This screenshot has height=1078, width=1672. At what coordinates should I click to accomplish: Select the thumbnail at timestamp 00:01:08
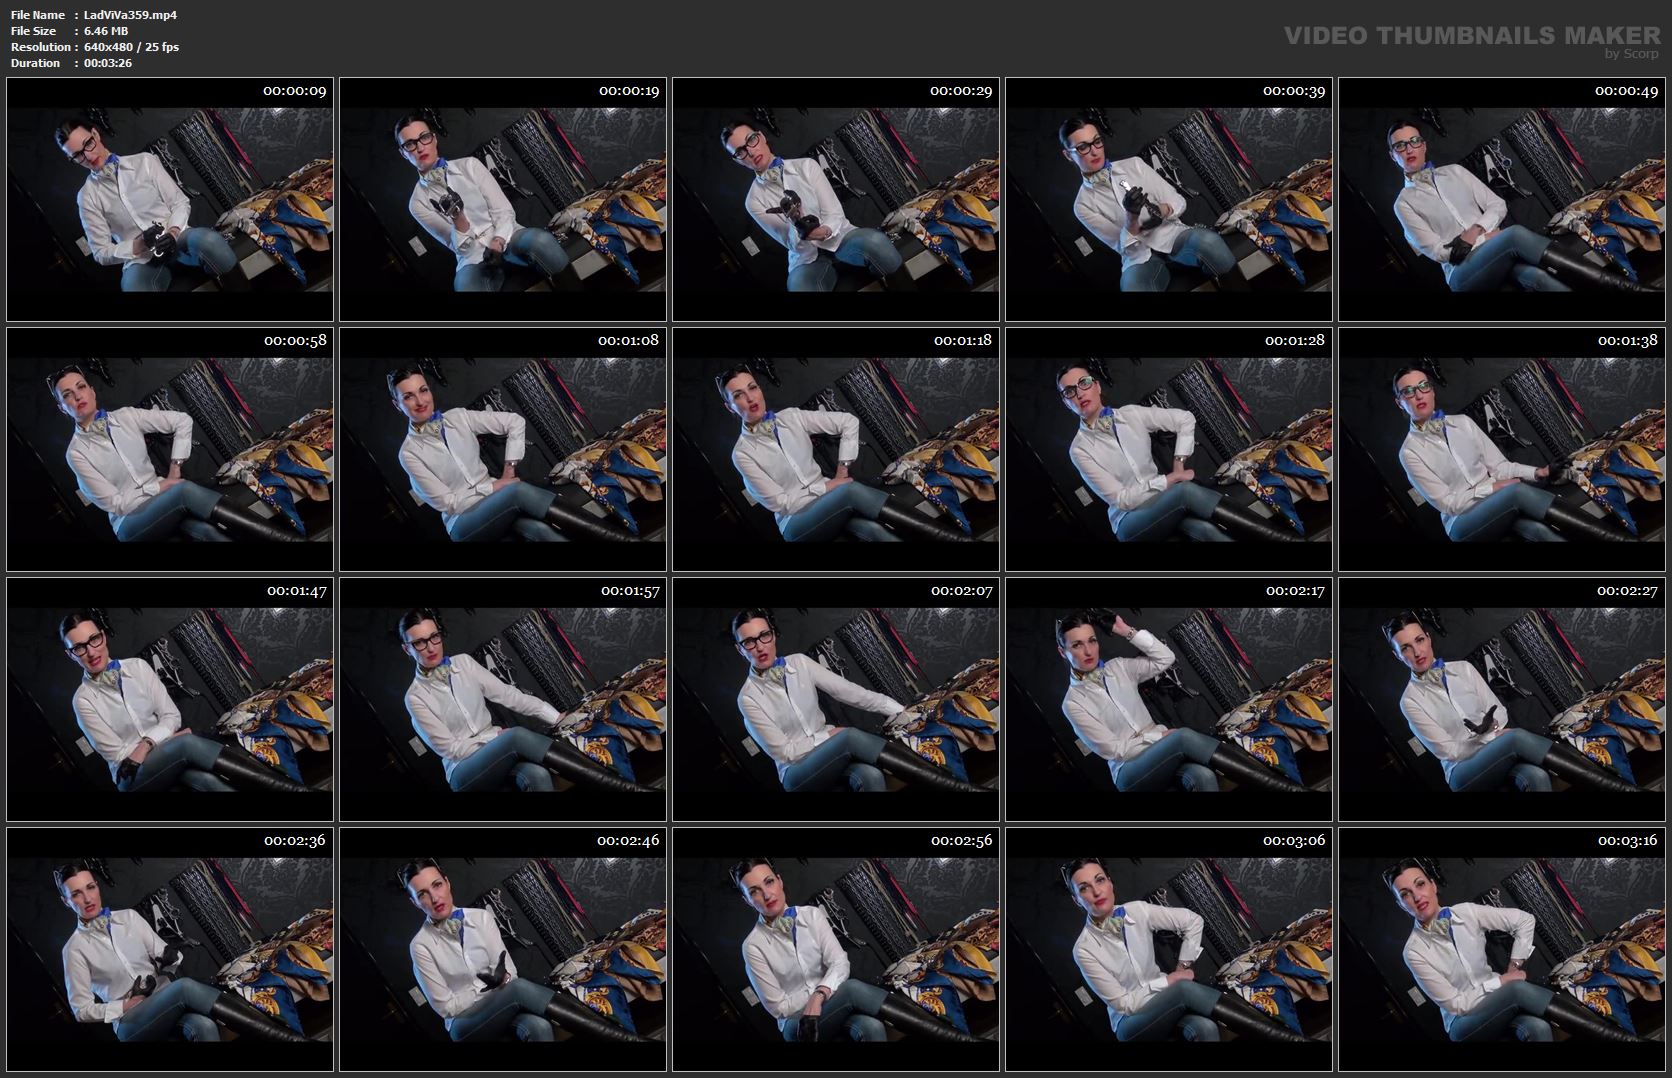(503, 449)
